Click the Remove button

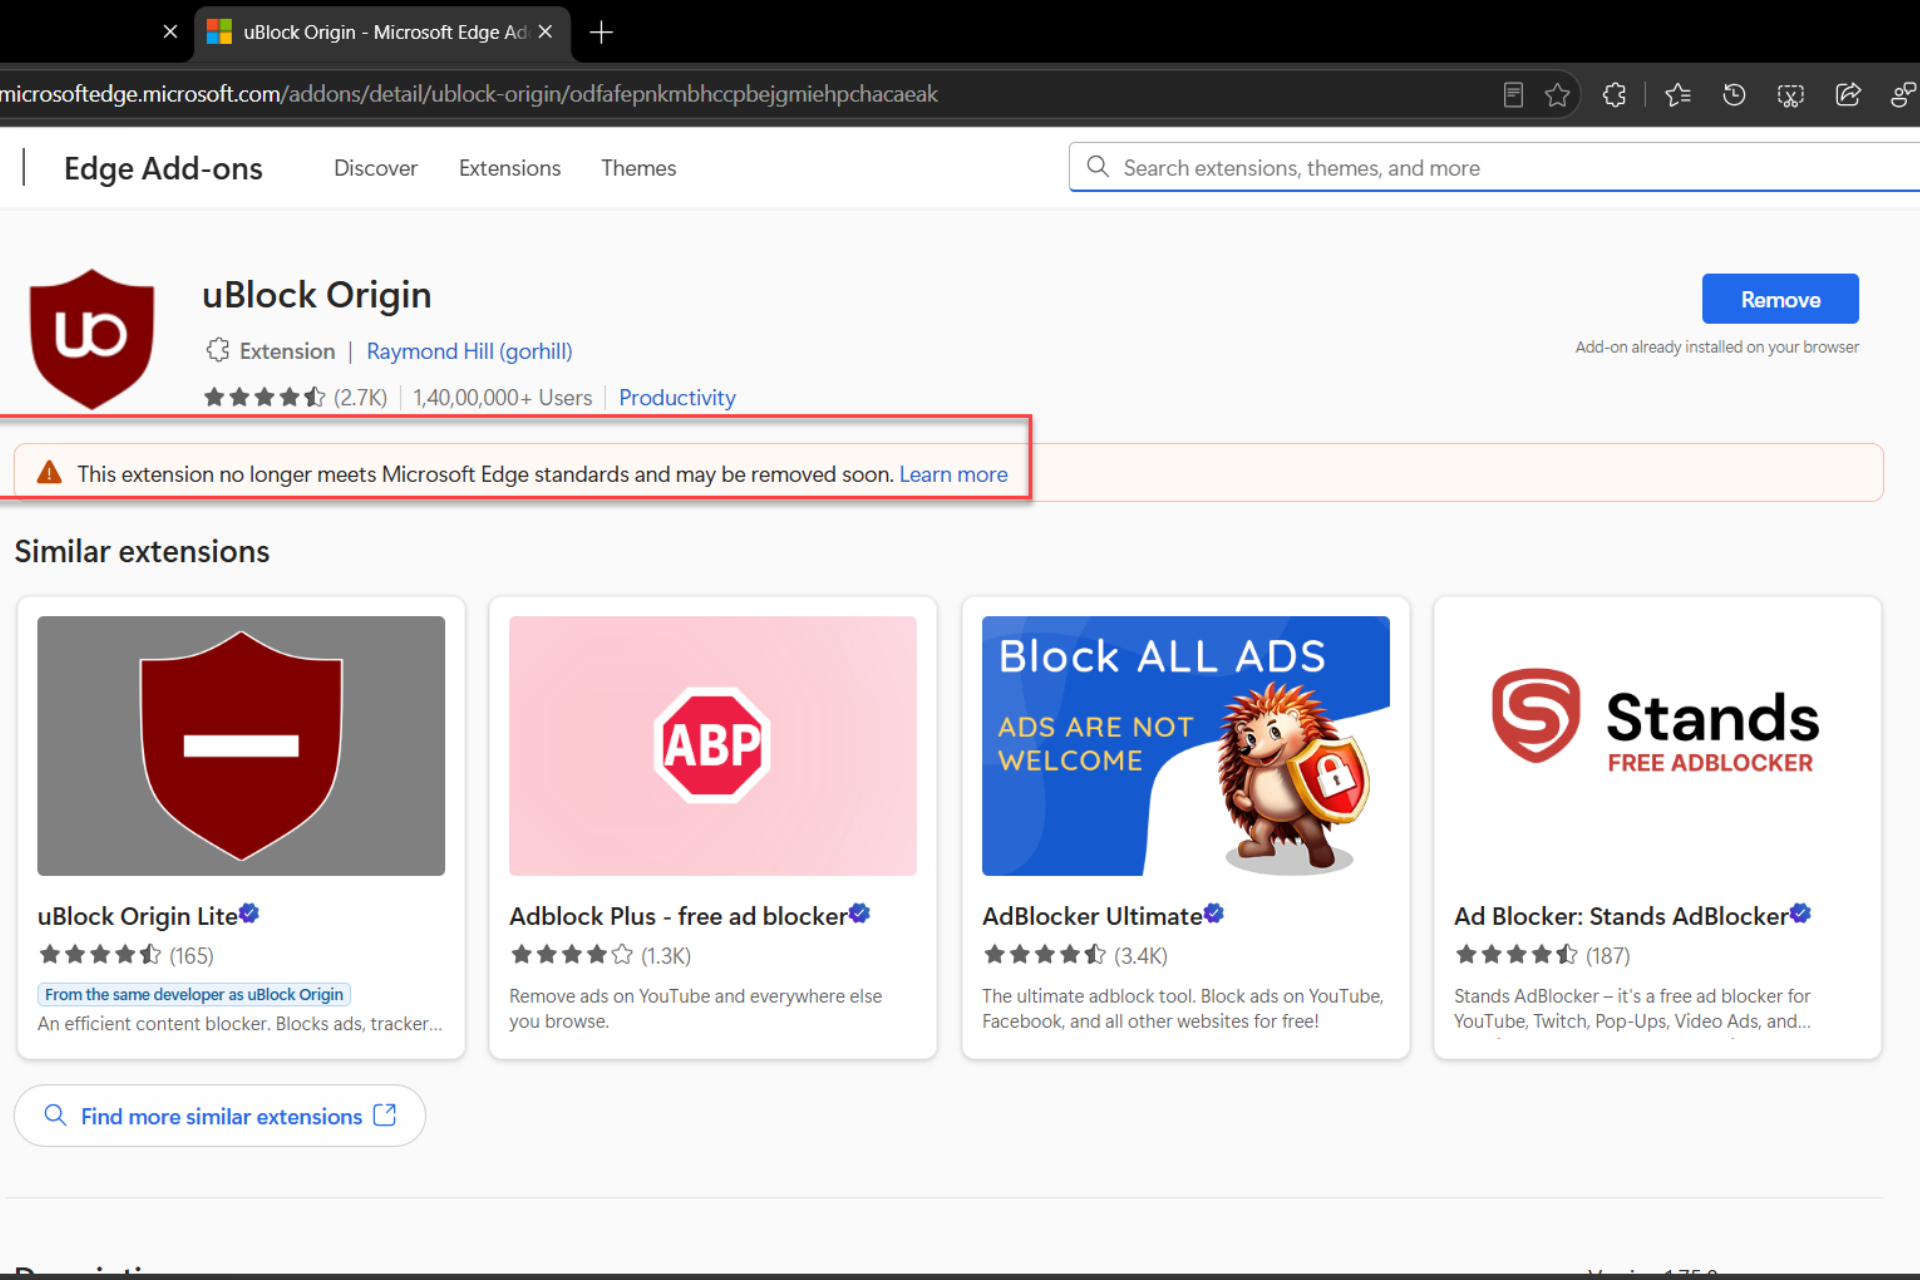click(1780, 299)
